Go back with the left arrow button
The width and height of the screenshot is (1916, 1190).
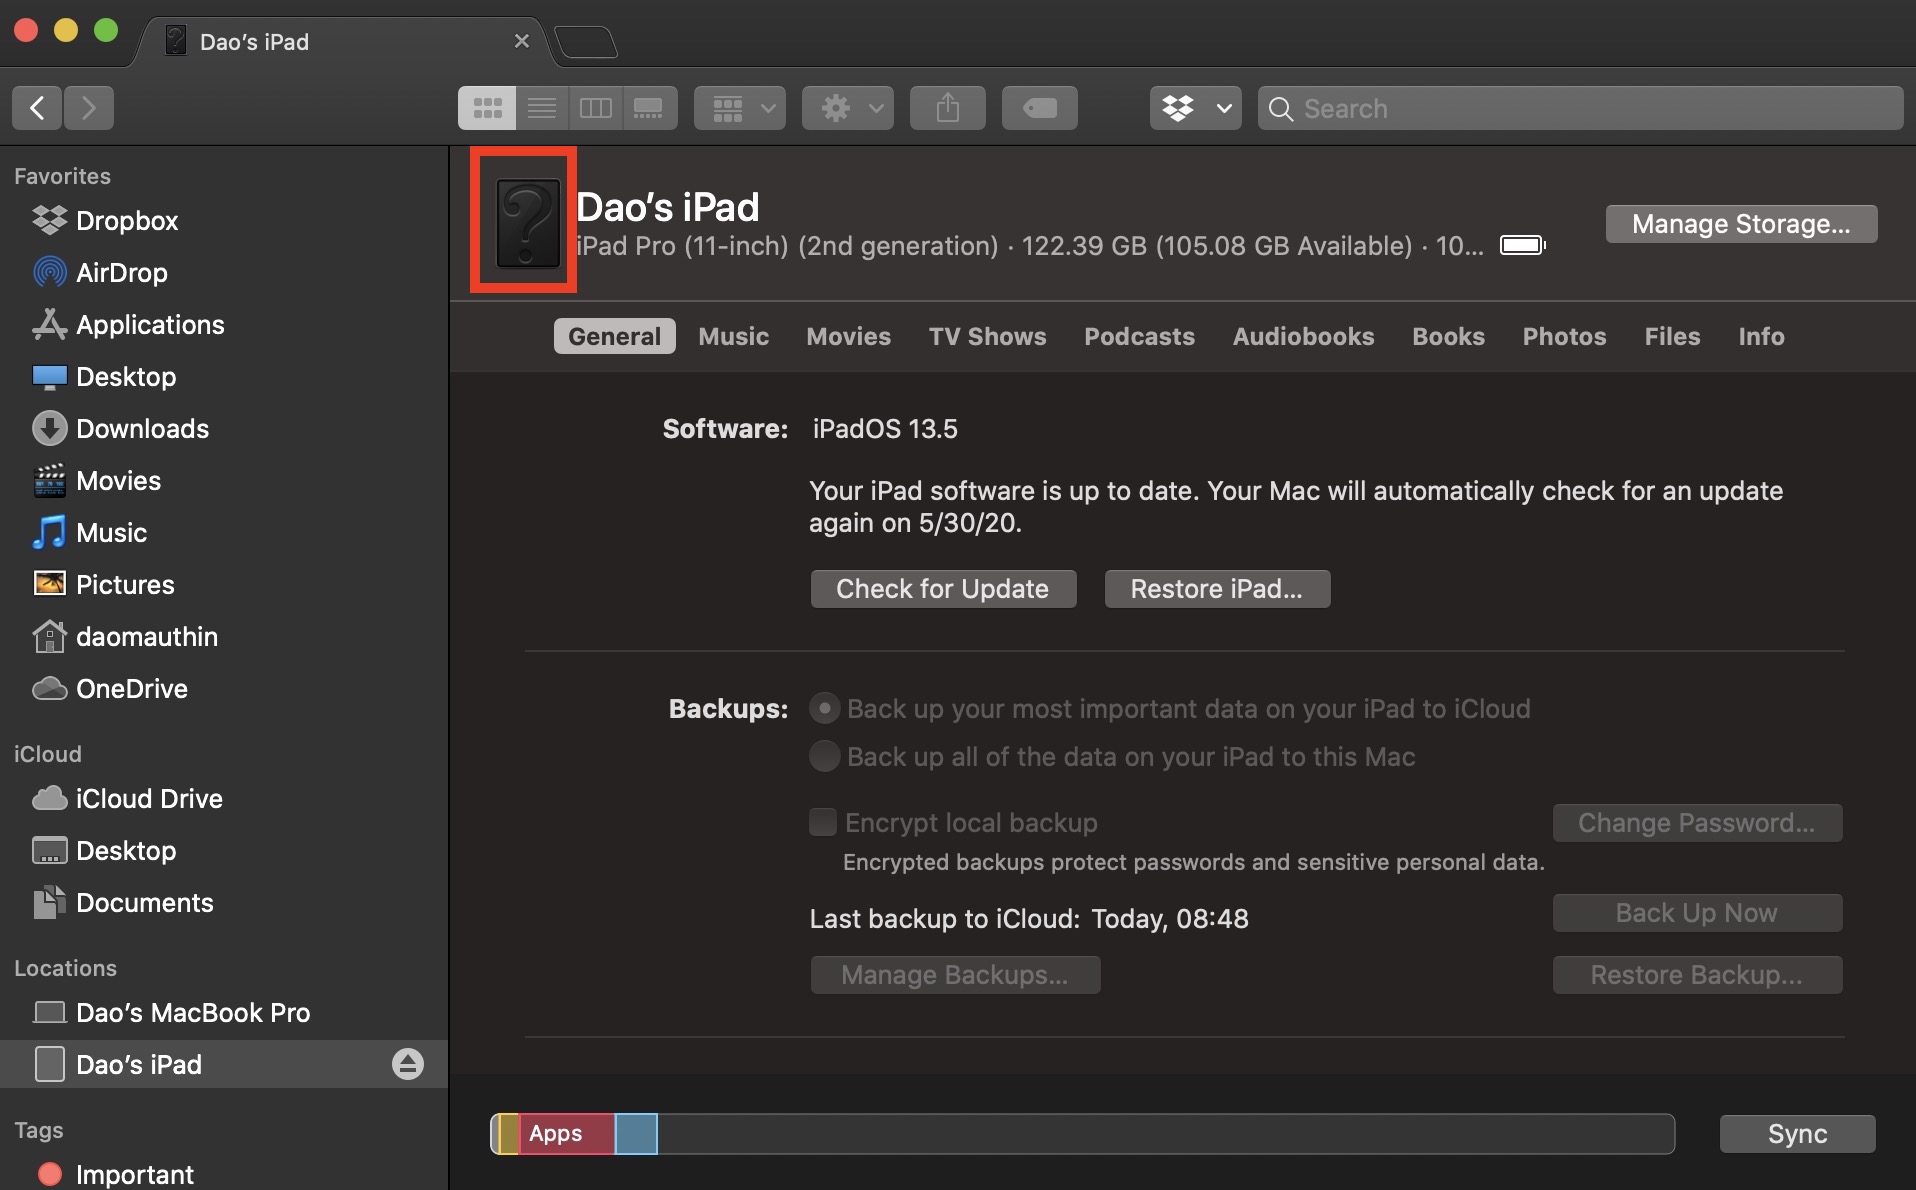pyautogui.click(x=37, y=108)
